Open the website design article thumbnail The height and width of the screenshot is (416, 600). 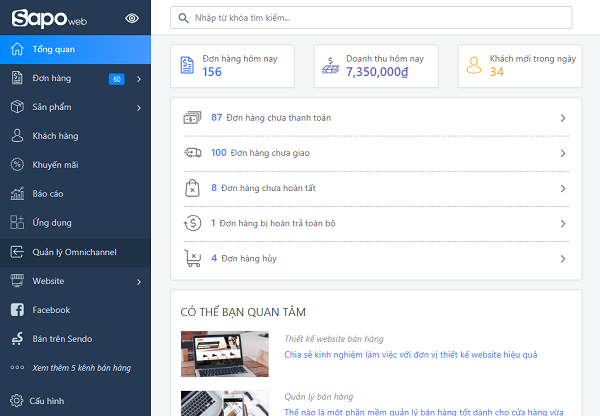(x=224, y=353)
